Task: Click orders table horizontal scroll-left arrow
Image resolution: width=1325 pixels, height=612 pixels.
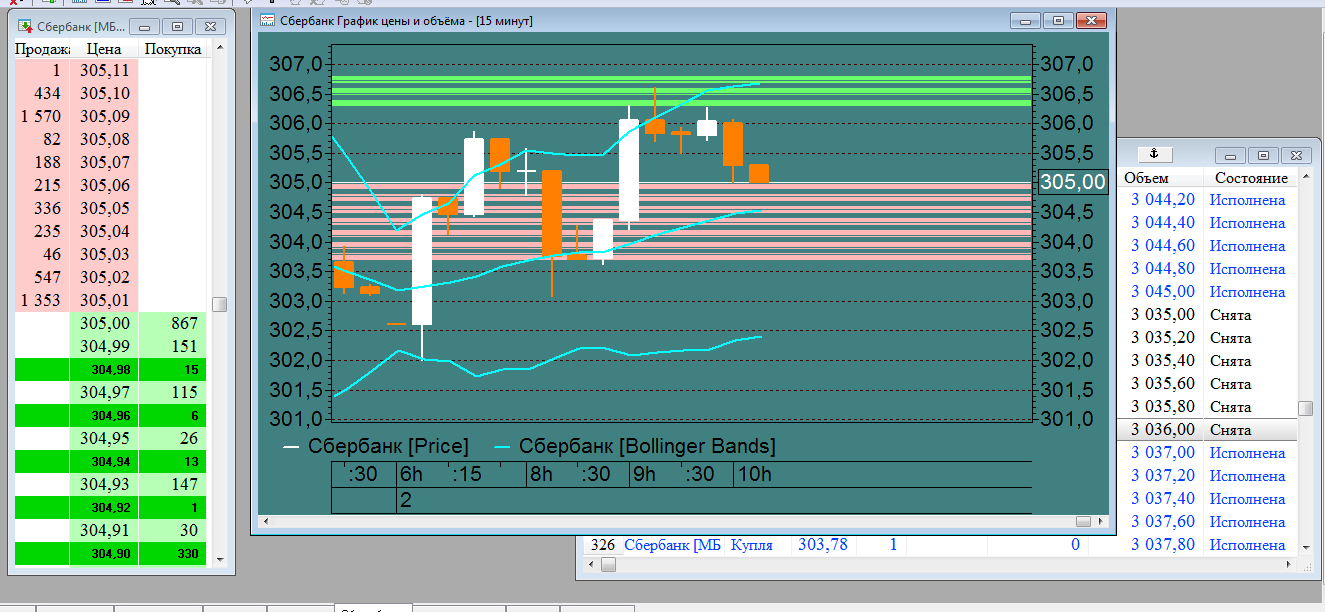Action: pyautogui.click(x=591, y=566)
